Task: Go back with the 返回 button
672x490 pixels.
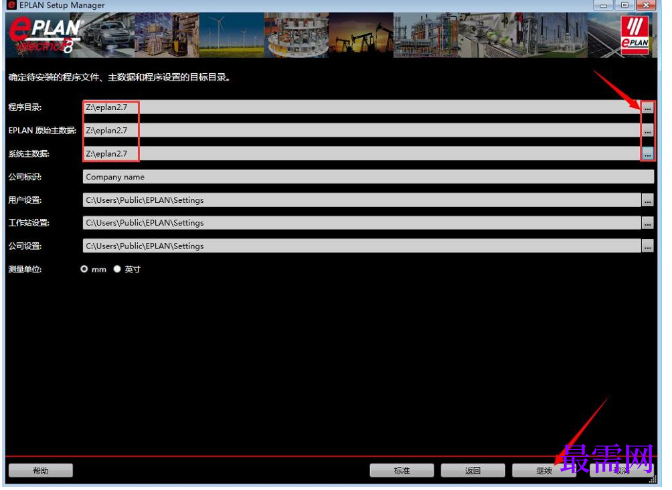Action: (473, 471)
